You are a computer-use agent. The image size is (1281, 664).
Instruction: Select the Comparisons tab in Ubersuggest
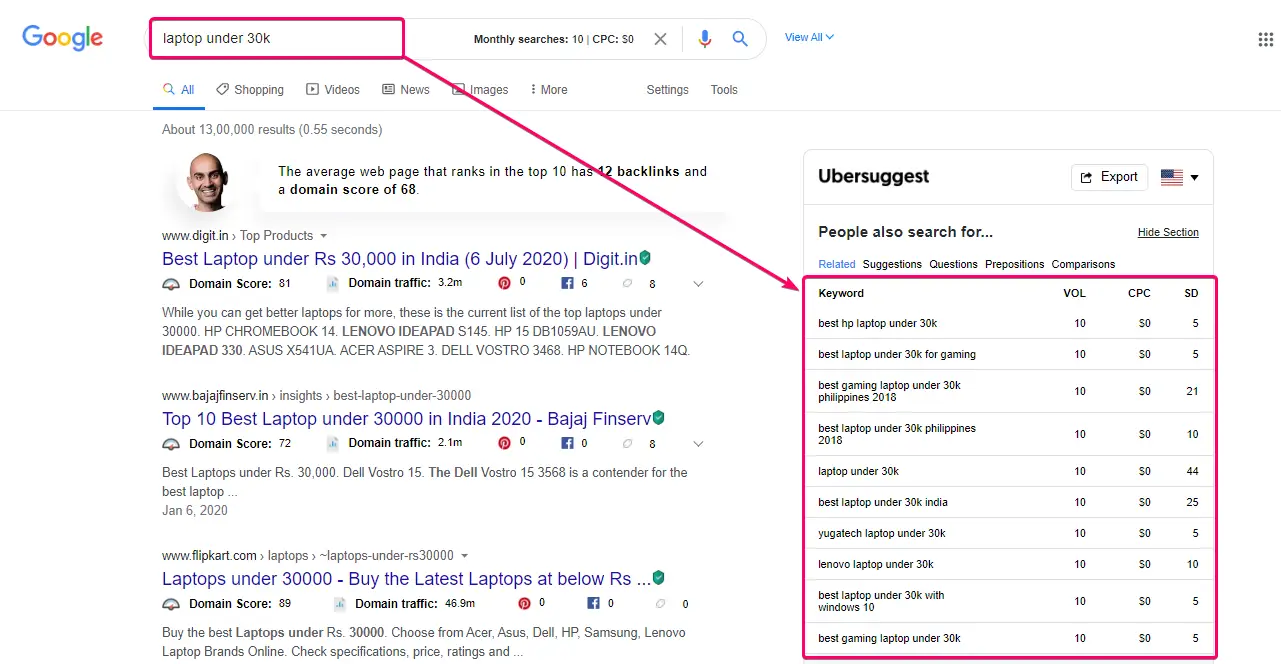click(x=1083, y=264)
